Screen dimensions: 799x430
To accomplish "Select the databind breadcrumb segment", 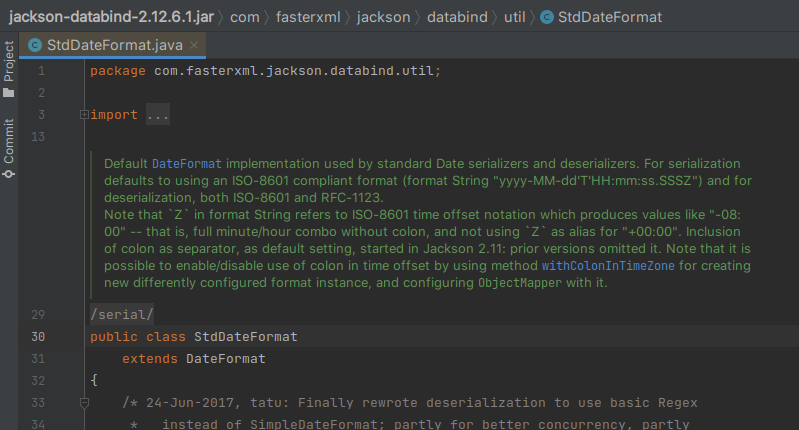I will click(x=457, y=17).
